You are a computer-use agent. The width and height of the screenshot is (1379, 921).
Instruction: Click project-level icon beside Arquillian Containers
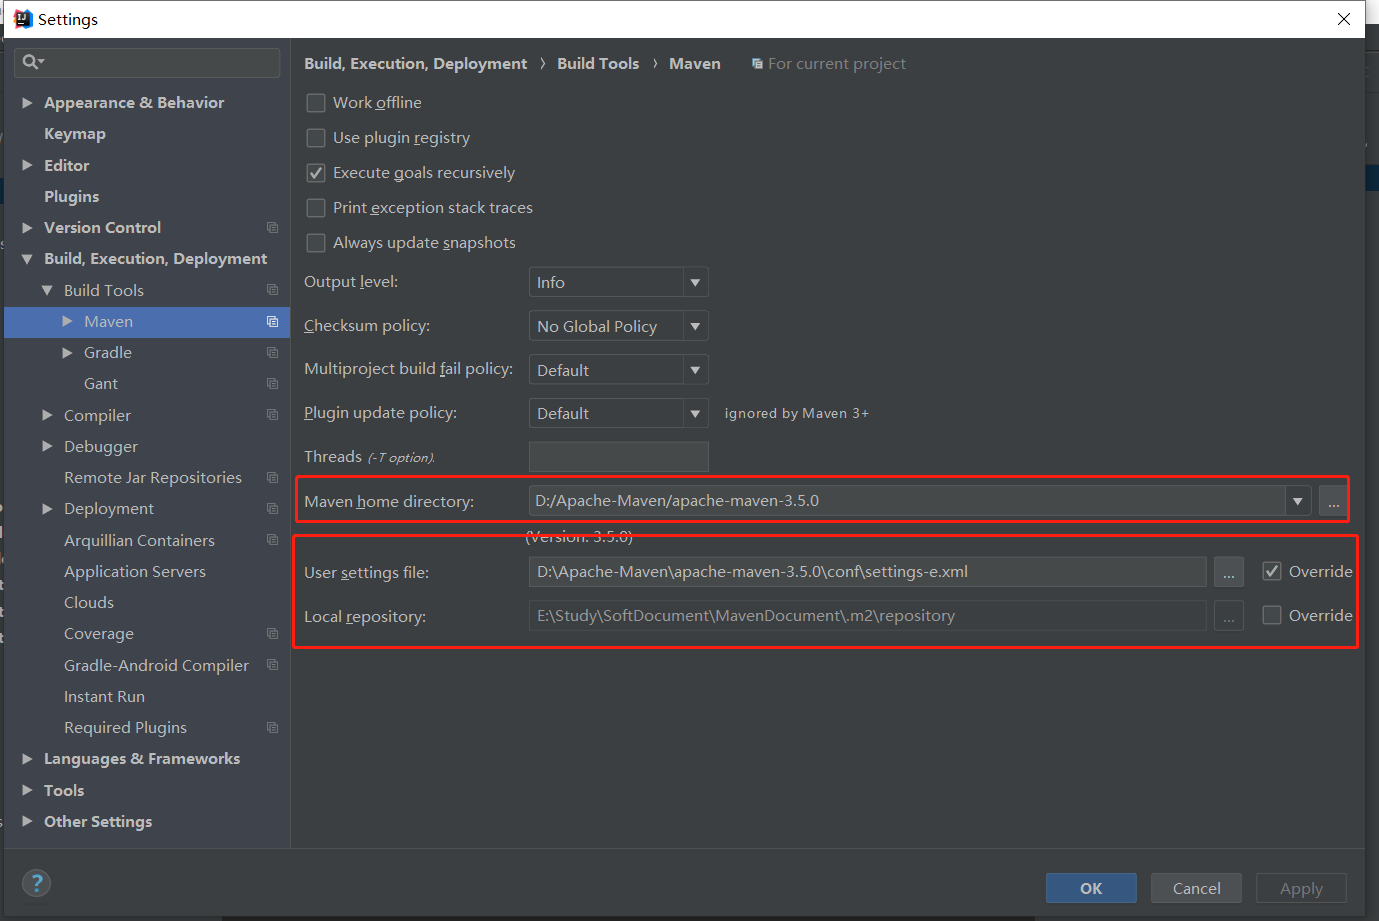point(272,540)
